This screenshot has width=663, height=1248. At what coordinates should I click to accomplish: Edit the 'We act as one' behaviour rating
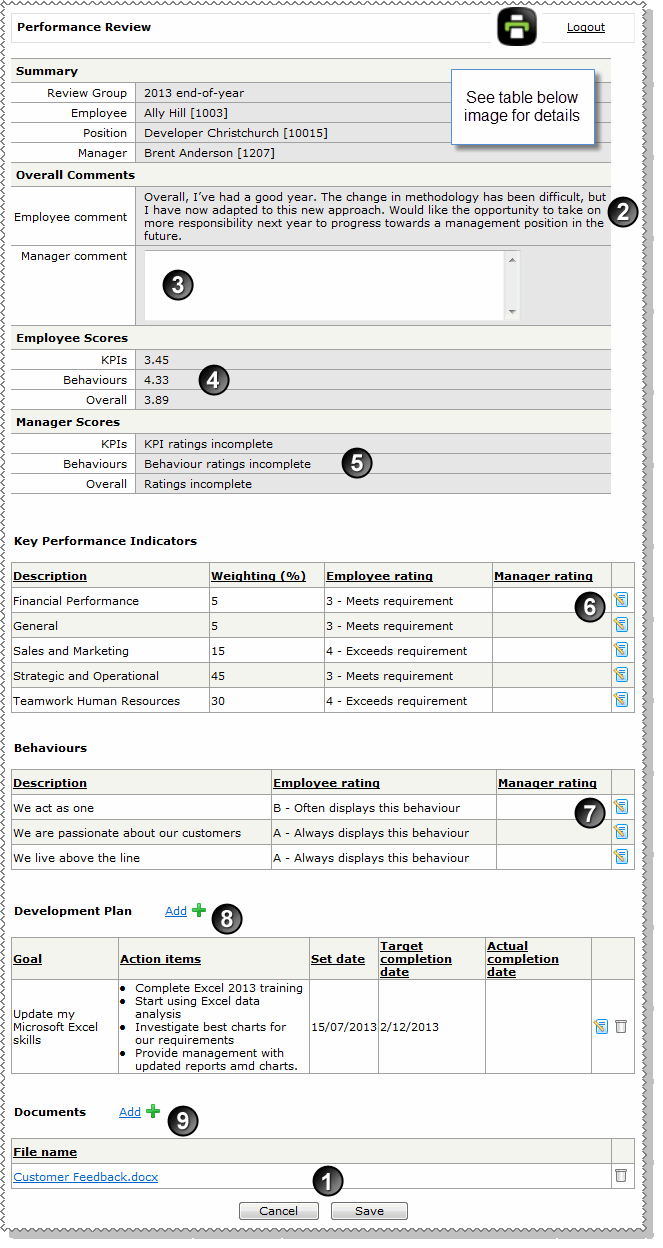(621, 807)
